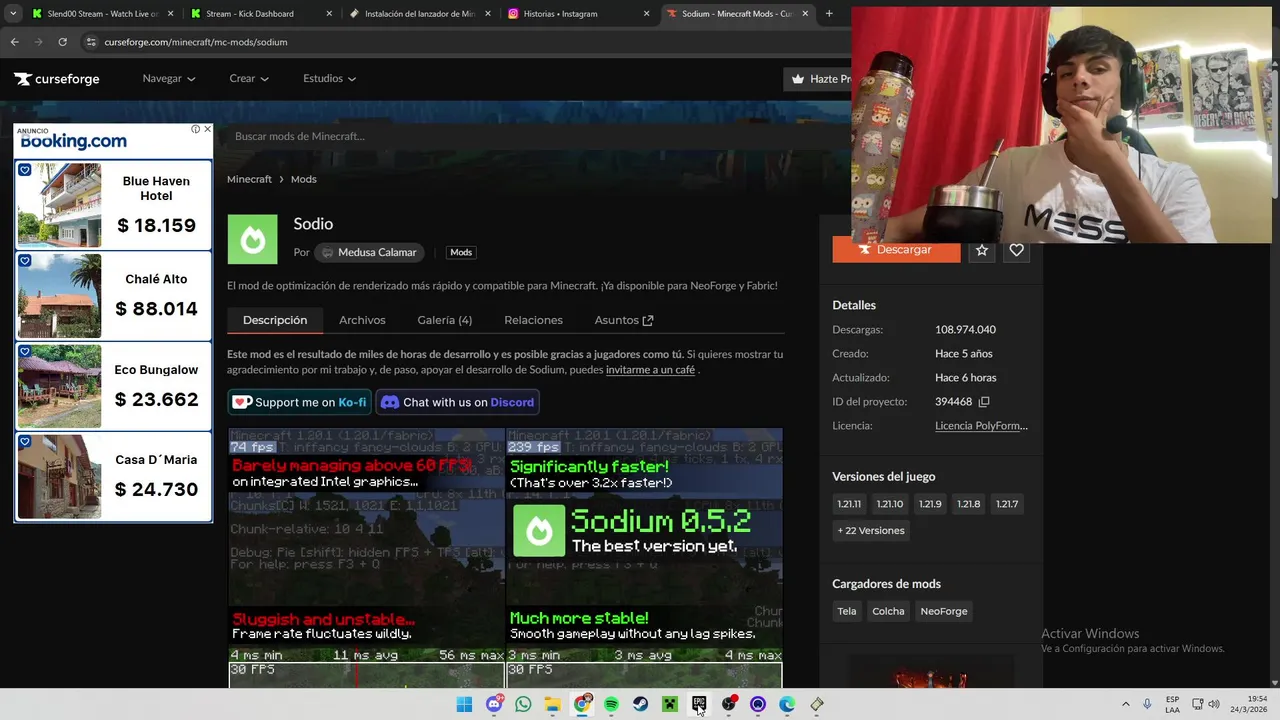Click the orange Descargar button

click(896, 250)
